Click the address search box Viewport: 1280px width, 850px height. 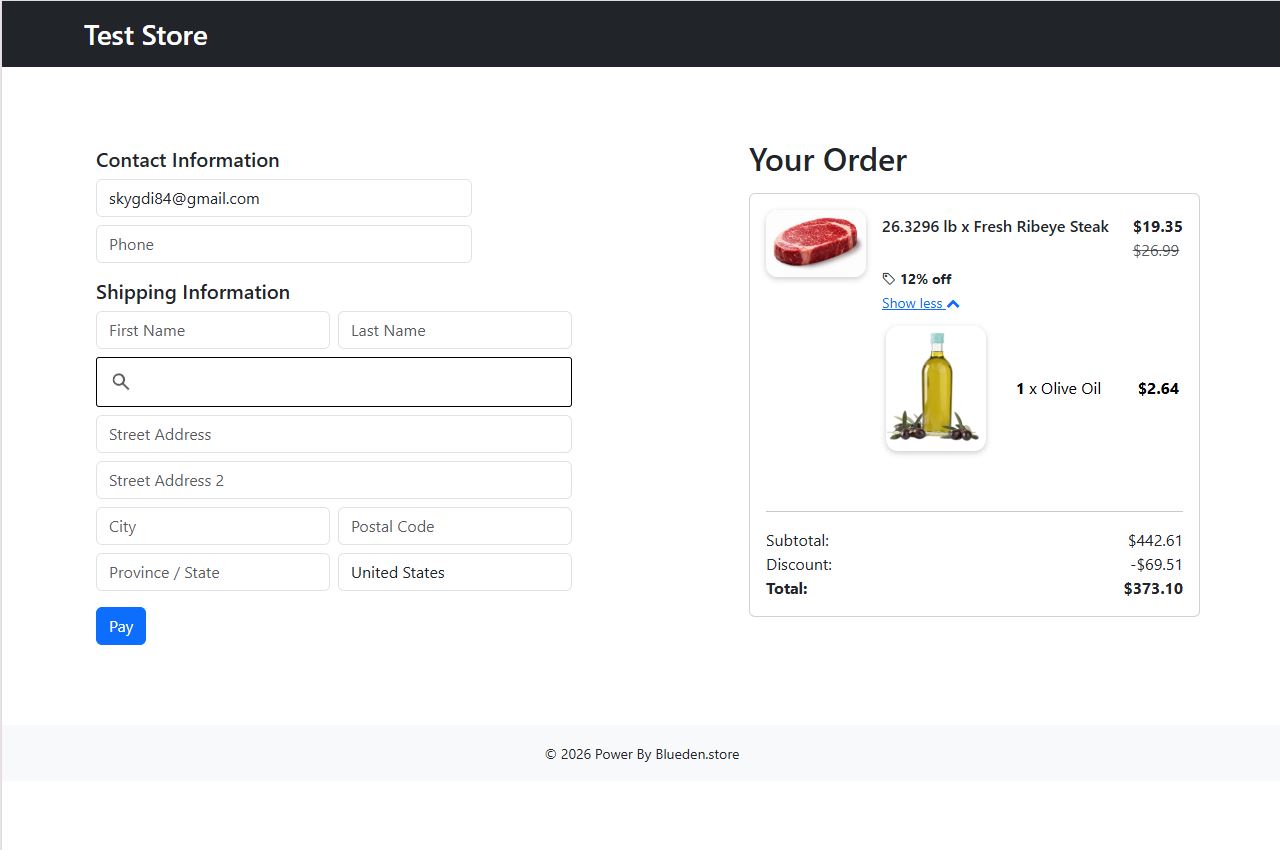[350, 382]
